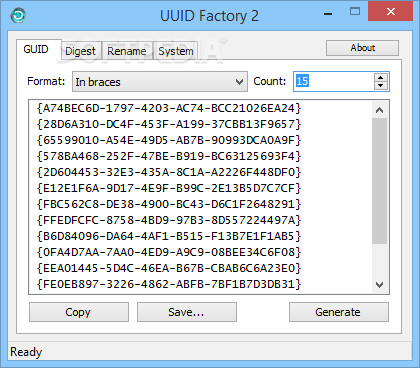Click the UUID Factory app icon in title bar
Image resolution: width=420 pixels, height=368 pixels.
point(18,15)
